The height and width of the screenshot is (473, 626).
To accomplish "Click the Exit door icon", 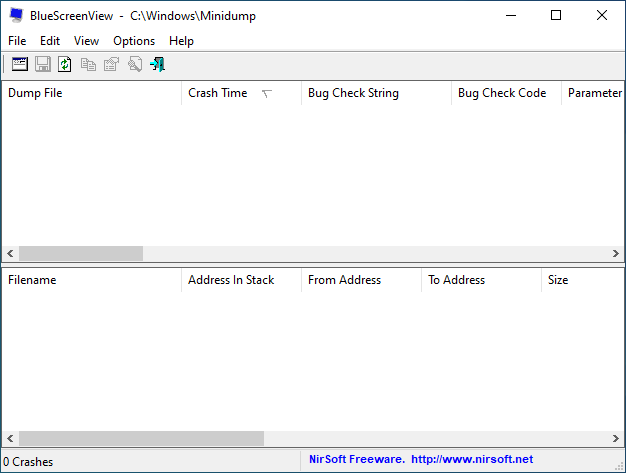I will click(x=157, y=64).
